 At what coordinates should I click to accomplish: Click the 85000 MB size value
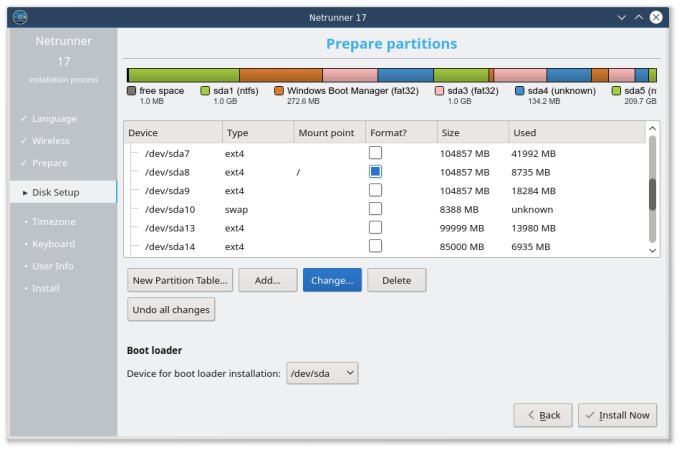click(x=461, y=247)
